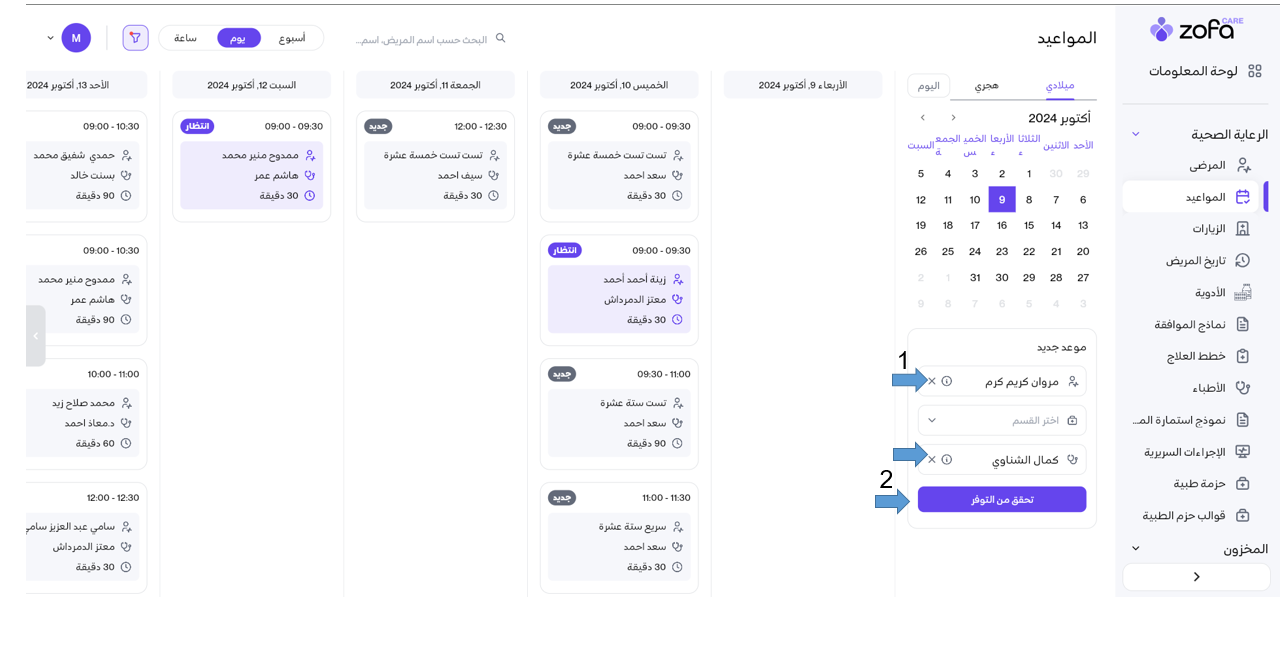Click the filter icon in top bar
This screenshot has height=655, width=1286.
(x=135, y=38)
